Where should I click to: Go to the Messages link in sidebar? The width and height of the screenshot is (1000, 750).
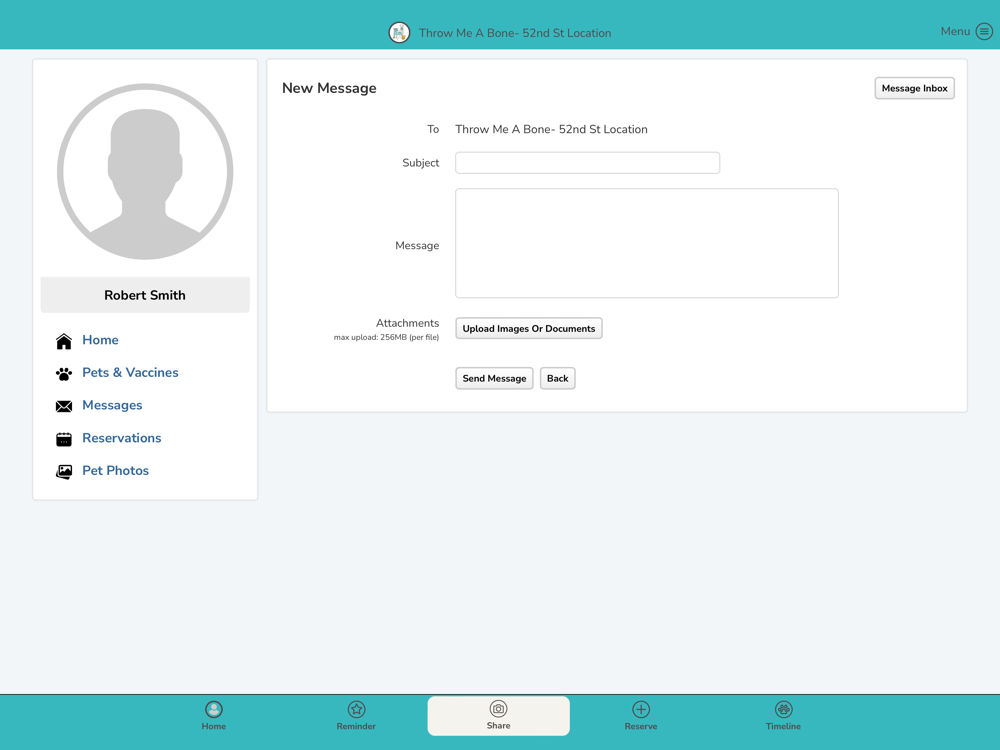coord(112,405)
